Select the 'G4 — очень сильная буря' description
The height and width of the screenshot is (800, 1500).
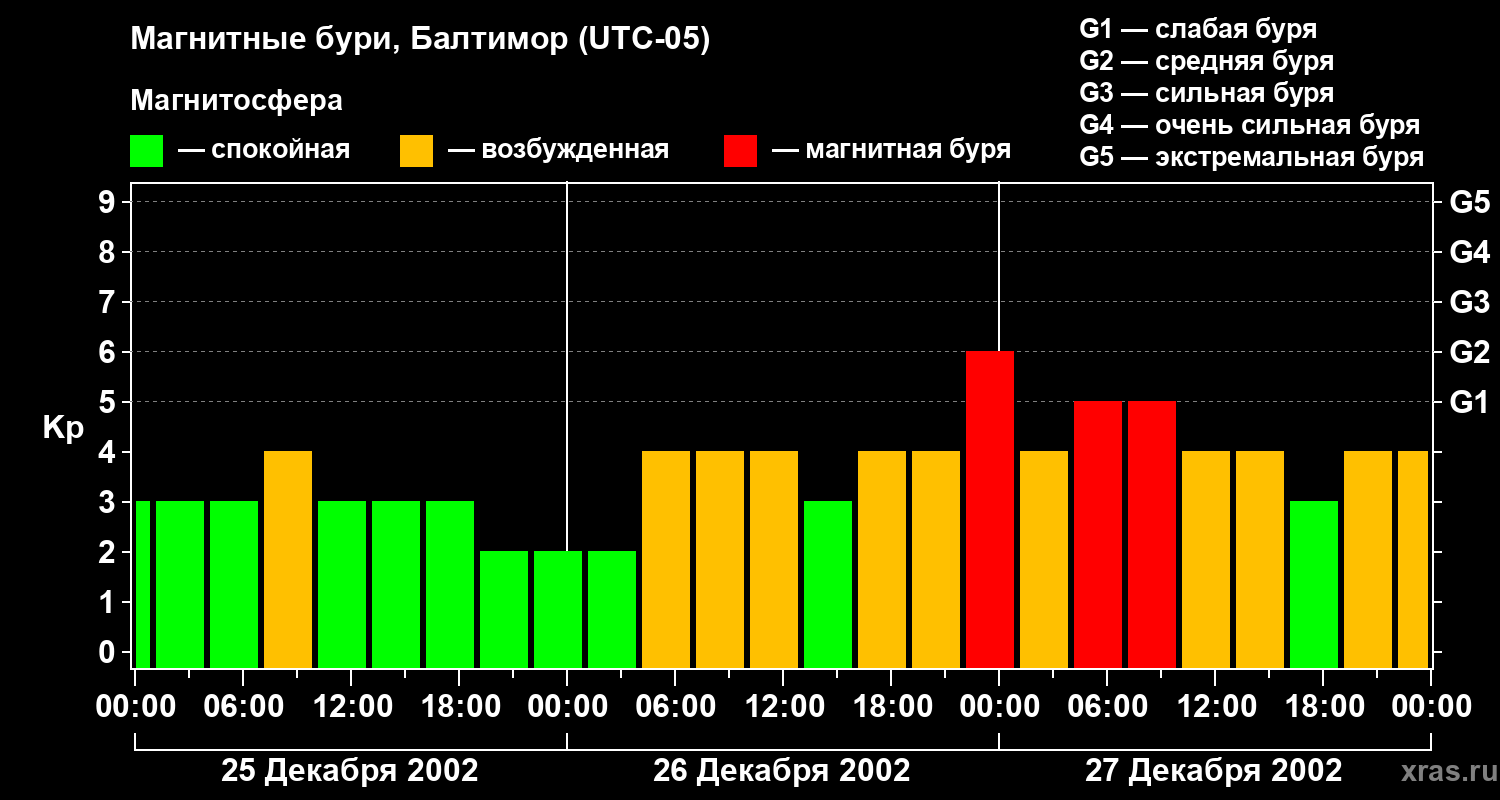1250,125
